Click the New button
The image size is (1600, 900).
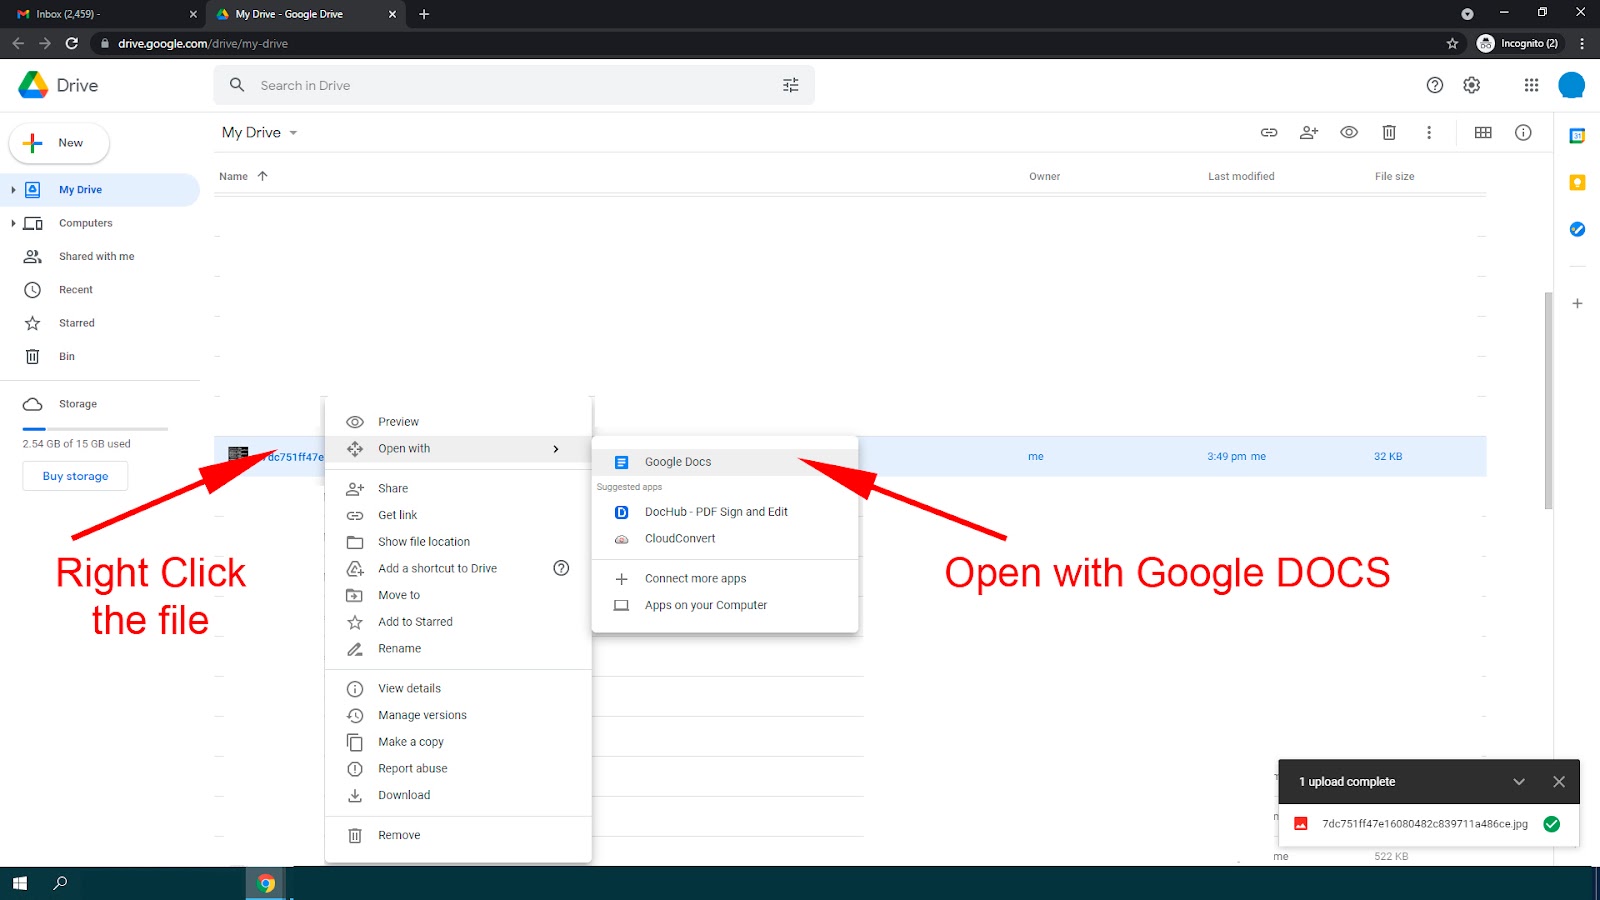point(59,143)
